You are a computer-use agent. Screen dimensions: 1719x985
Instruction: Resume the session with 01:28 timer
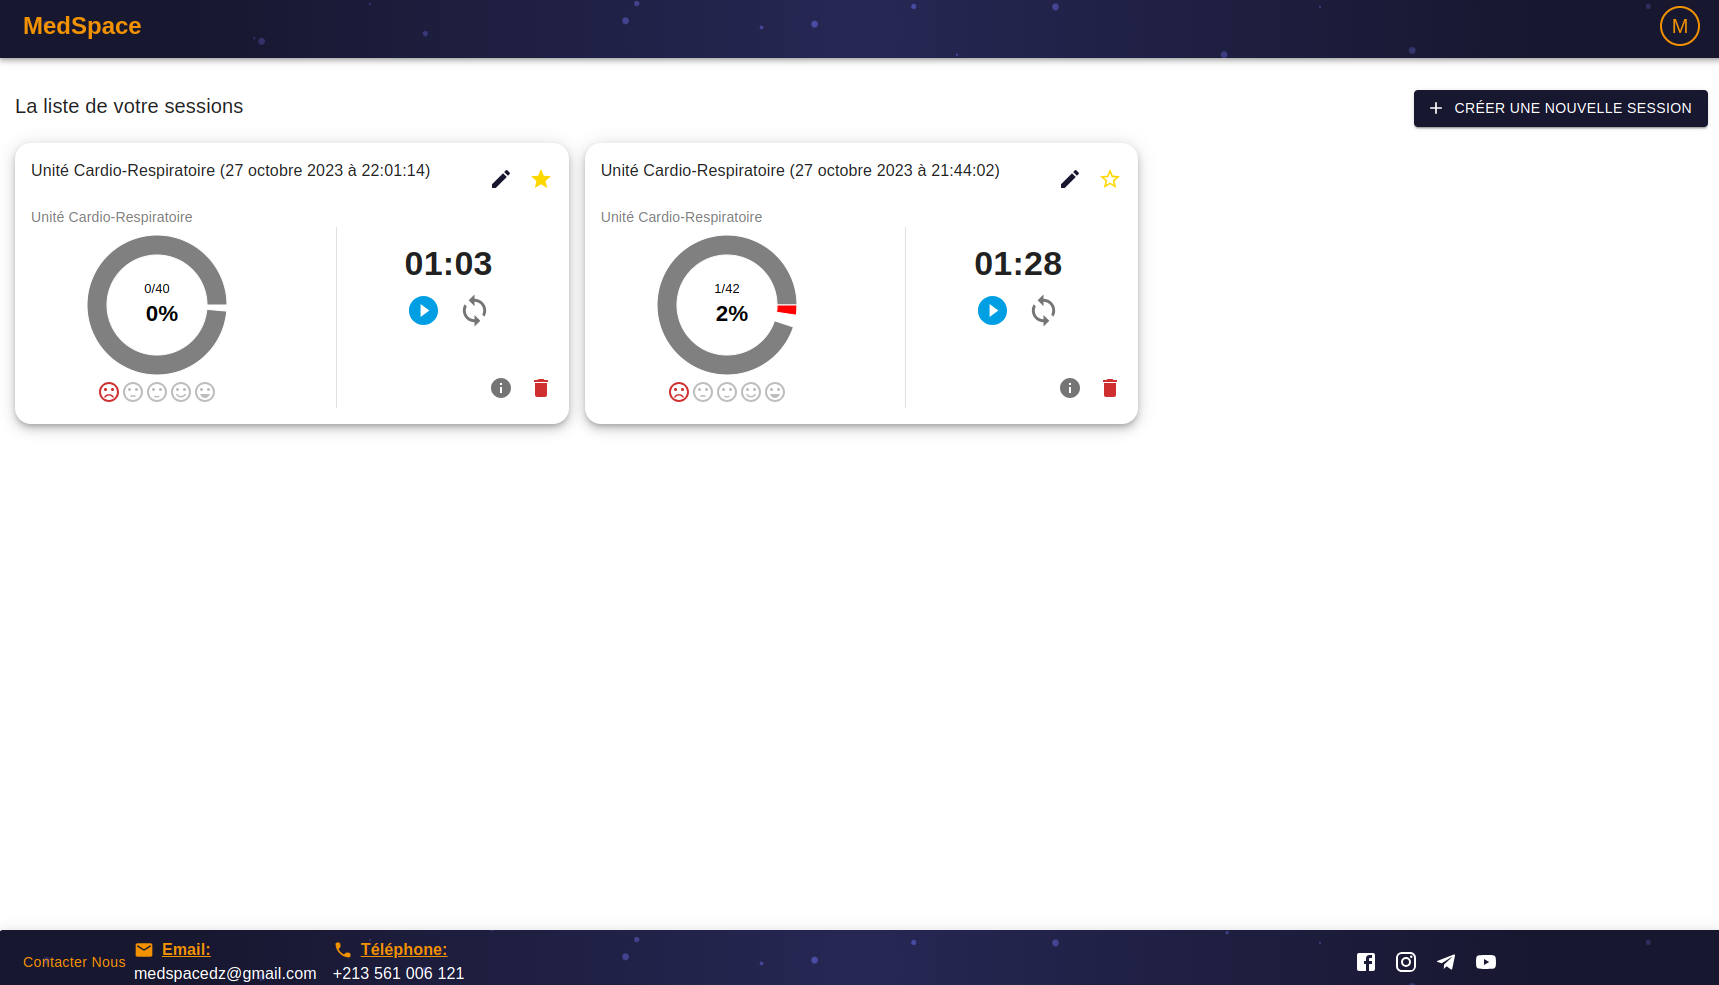tap(992, 311)
